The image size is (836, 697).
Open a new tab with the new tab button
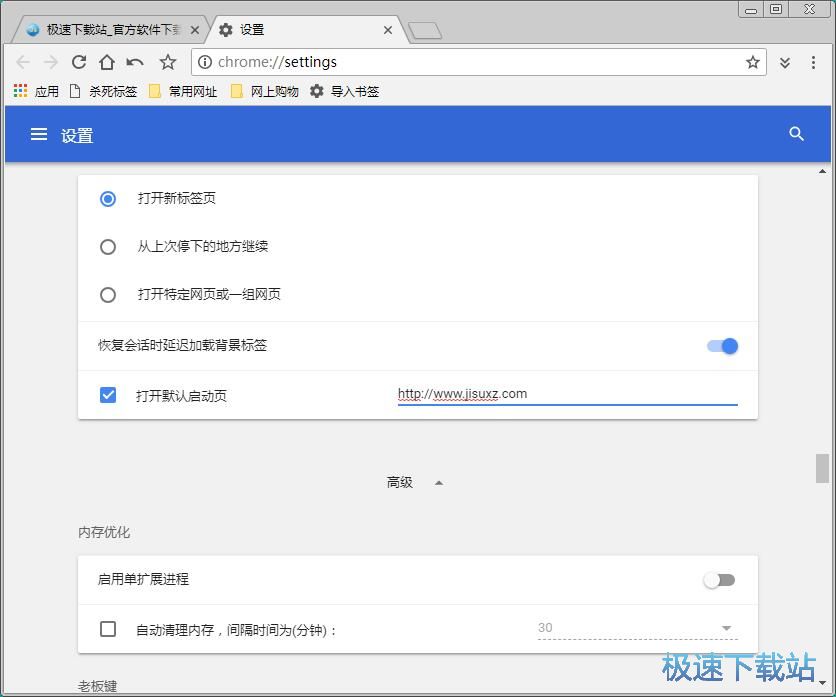click(x=425, y=31)
